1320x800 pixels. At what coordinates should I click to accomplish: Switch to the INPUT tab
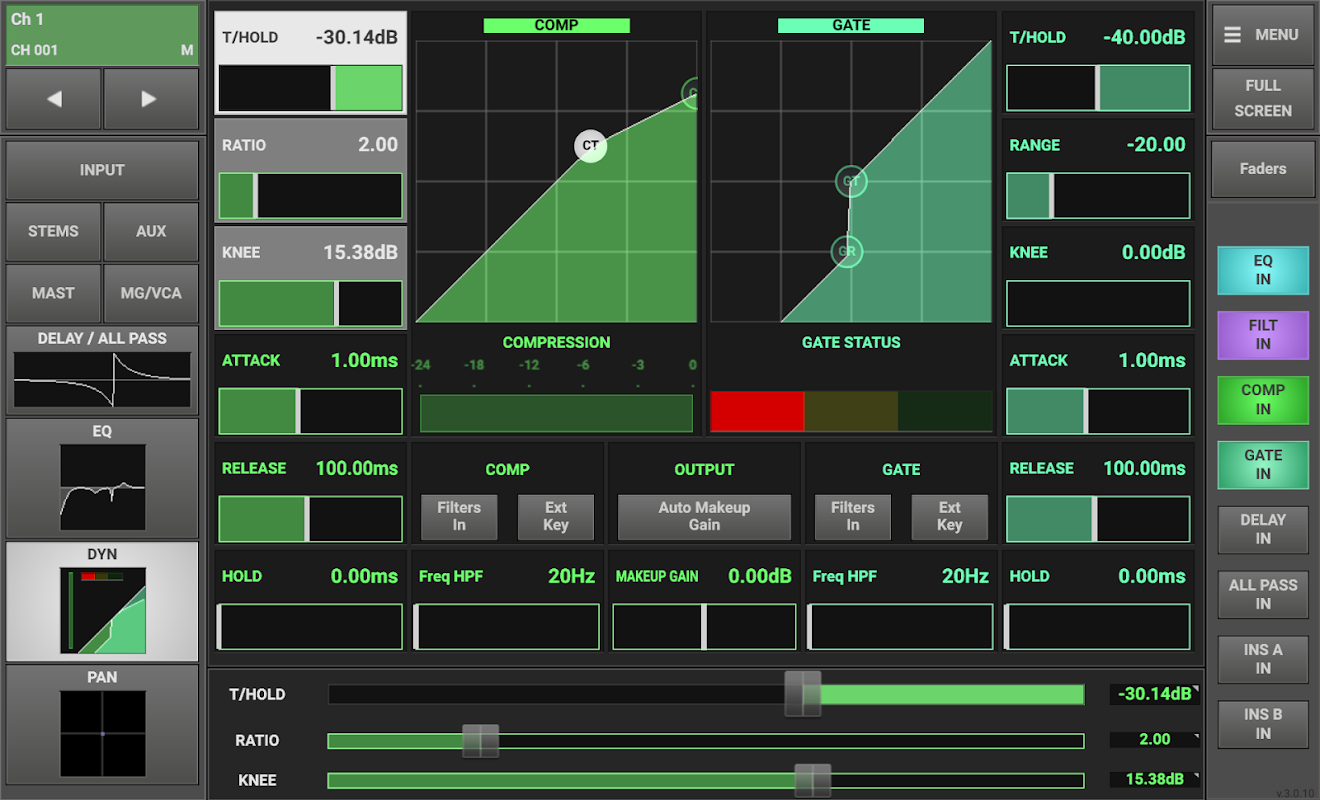[102, 170]
